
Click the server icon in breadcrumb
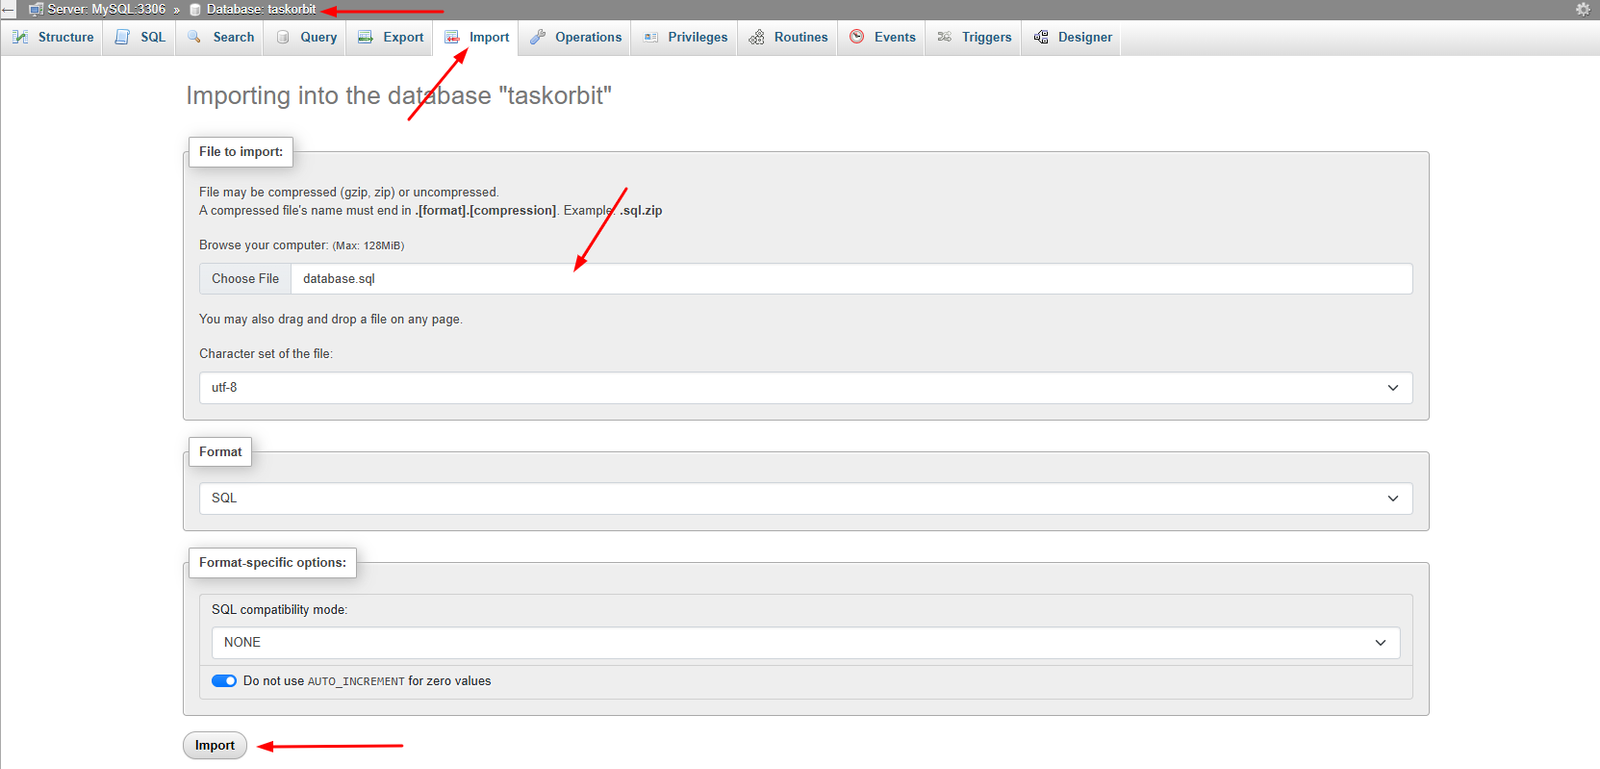point(36,9)
